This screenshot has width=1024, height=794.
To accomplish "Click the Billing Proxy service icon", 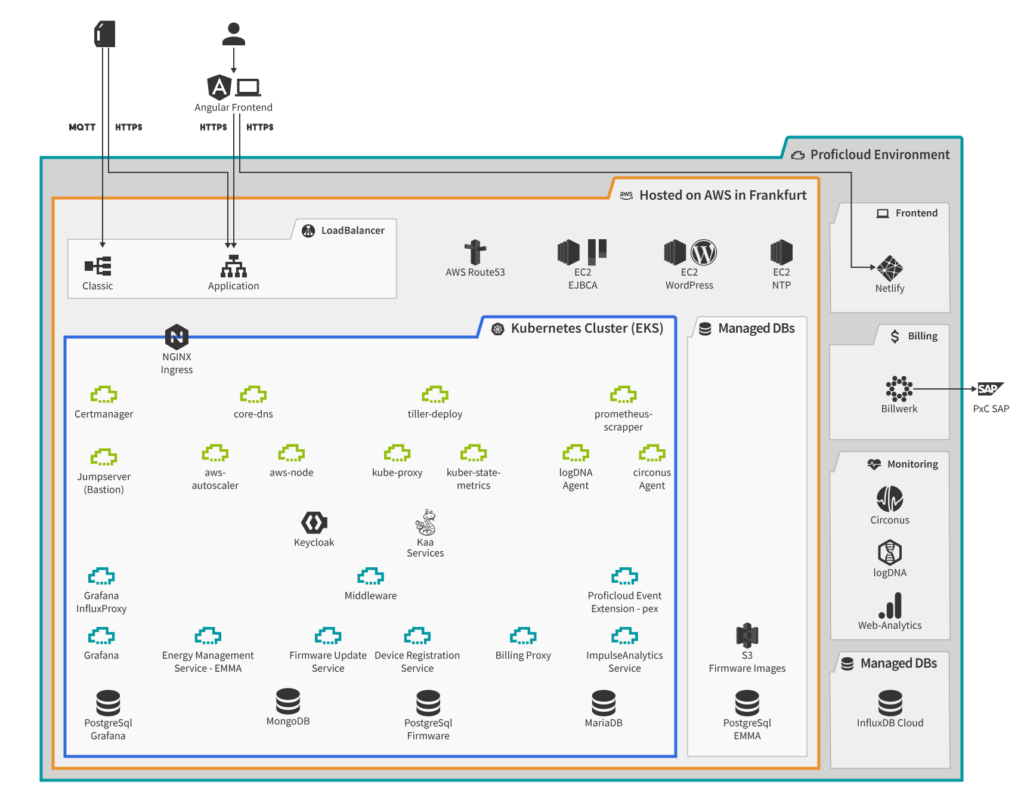I will (523, 636).
